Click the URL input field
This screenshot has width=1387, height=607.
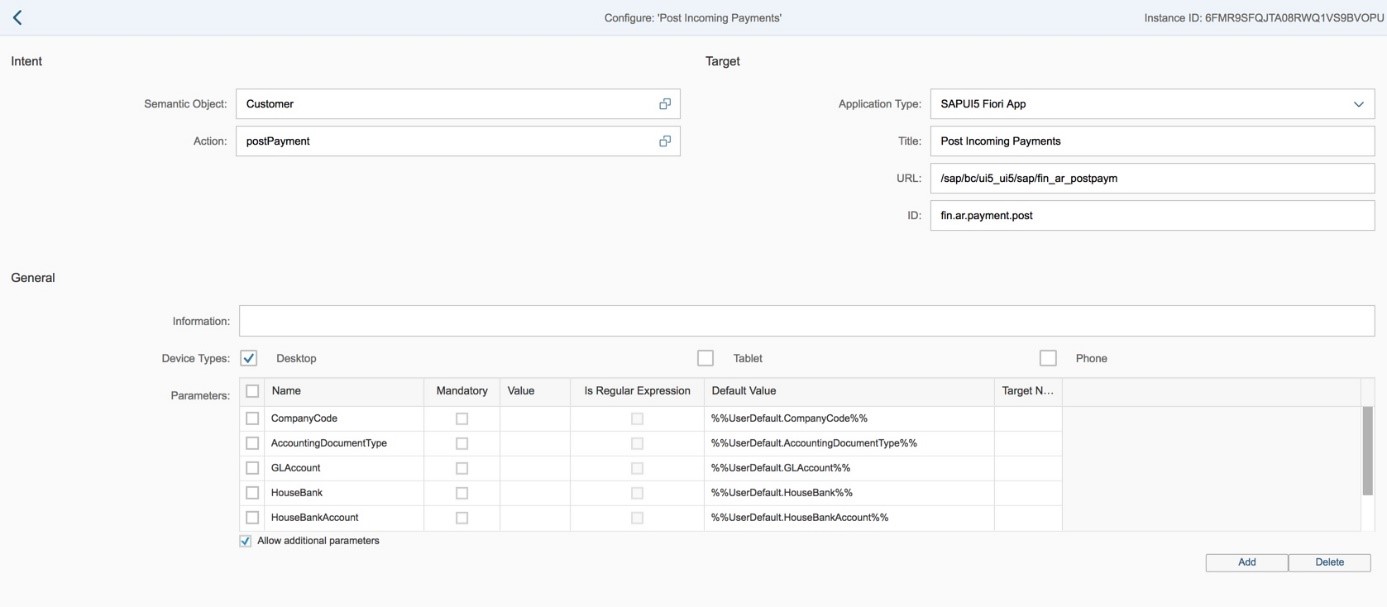[1151, 178]
